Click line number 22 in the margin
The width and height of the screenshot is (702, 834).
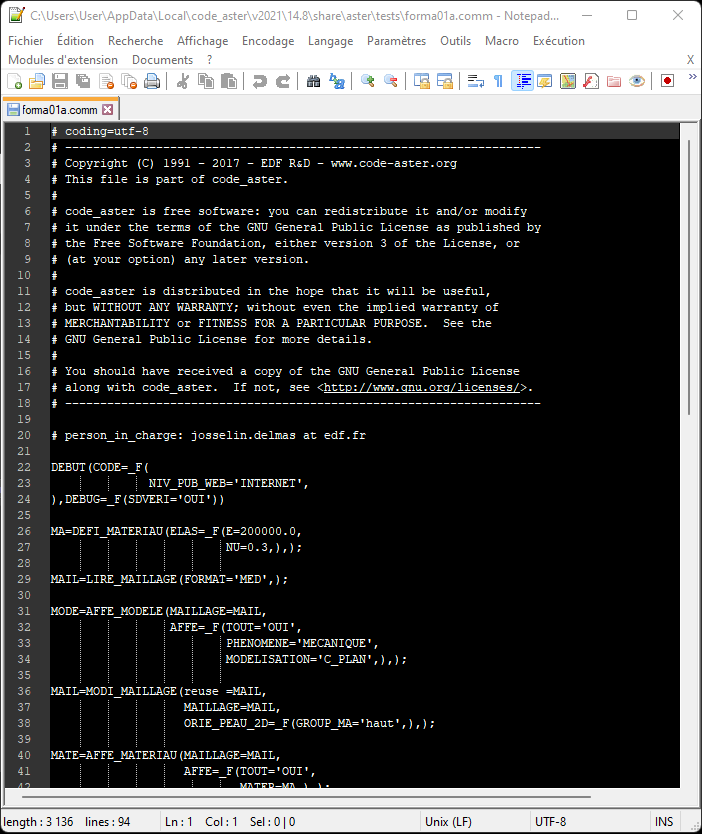pos(24,468)
